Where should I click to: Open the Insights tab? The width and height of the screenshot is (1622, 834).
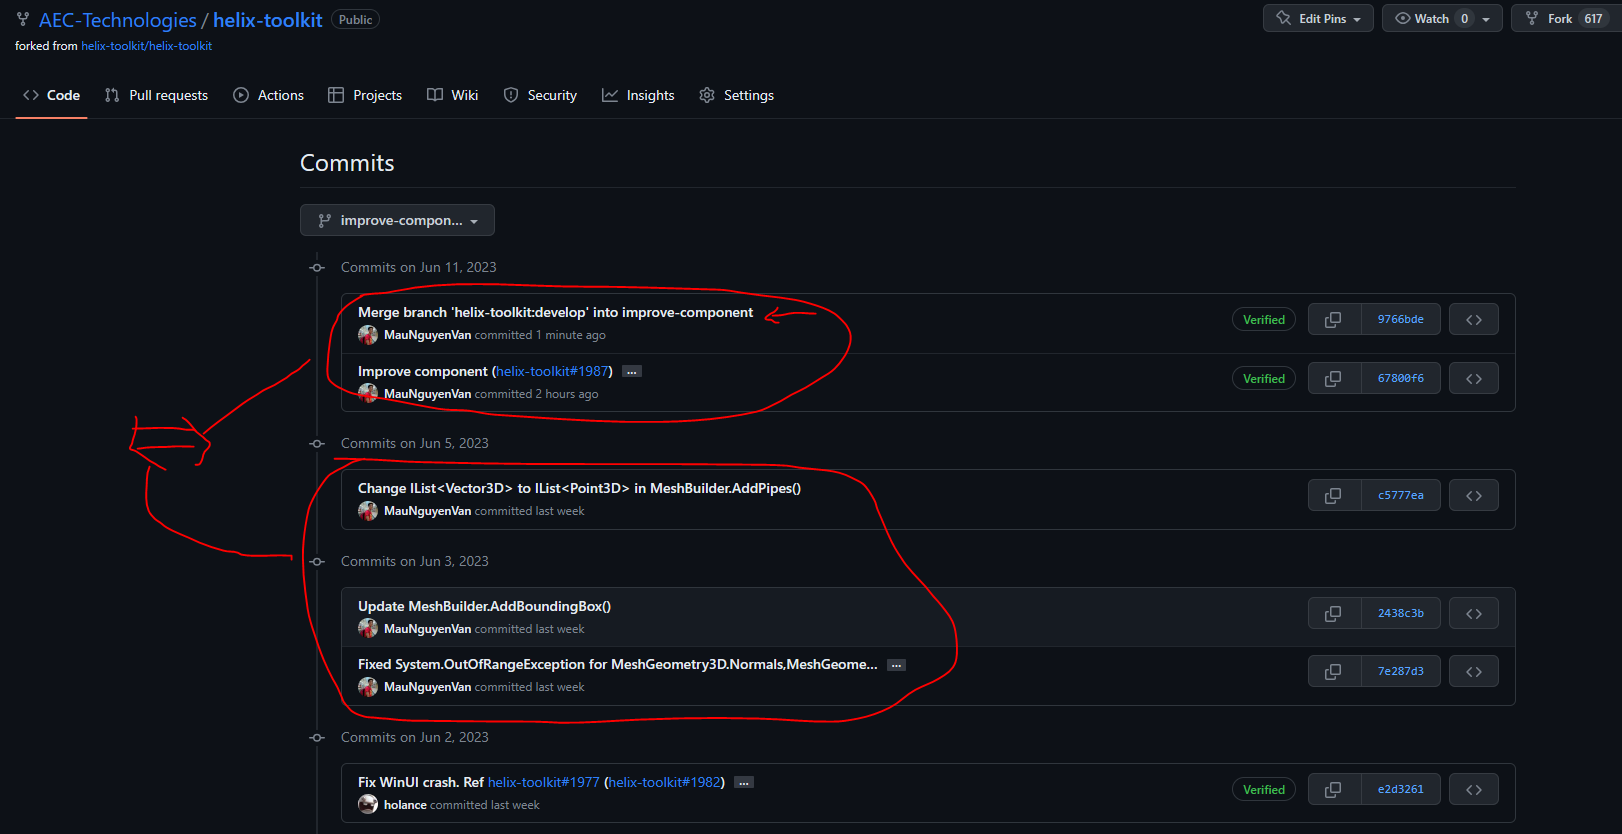[x=638, y=95]
